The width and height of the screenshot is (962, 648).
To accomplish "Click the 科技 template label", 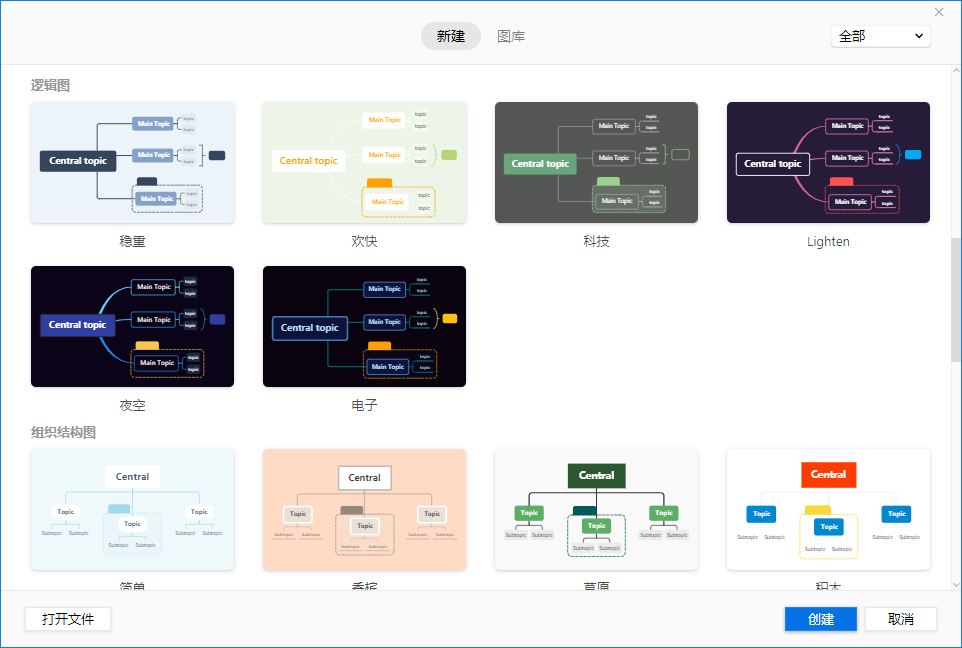I will pos(596,241).
